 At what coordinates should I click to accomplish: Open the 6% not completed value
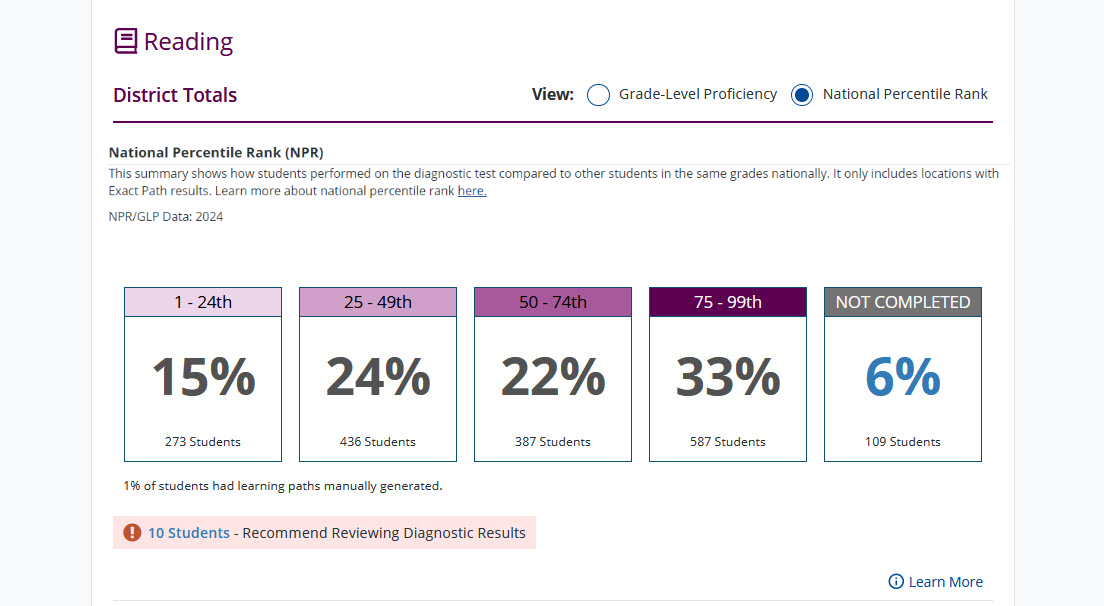903,378
